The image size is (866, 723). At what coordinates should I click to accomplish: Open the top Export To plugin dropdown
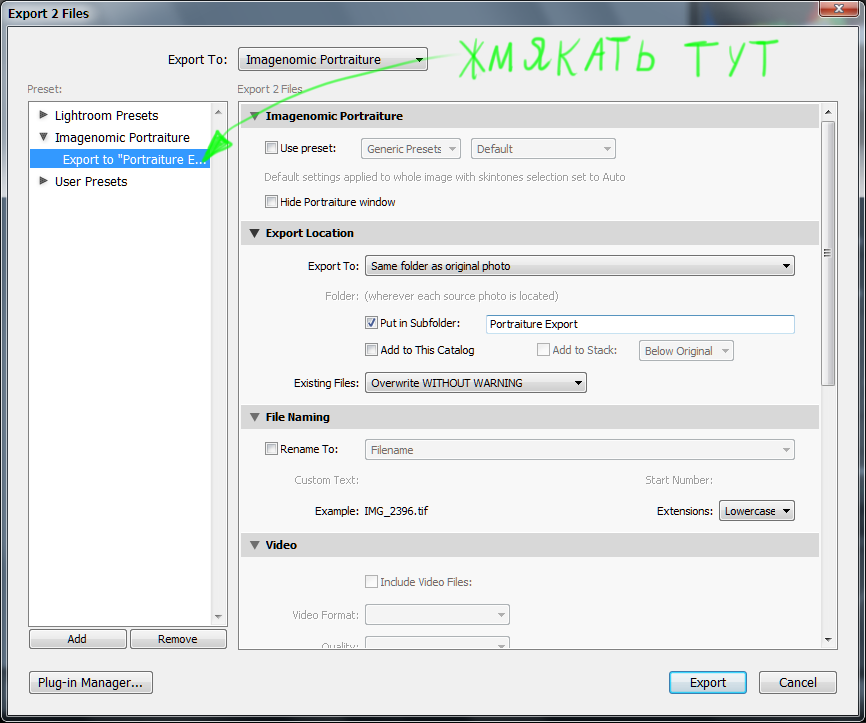(333, 60)
